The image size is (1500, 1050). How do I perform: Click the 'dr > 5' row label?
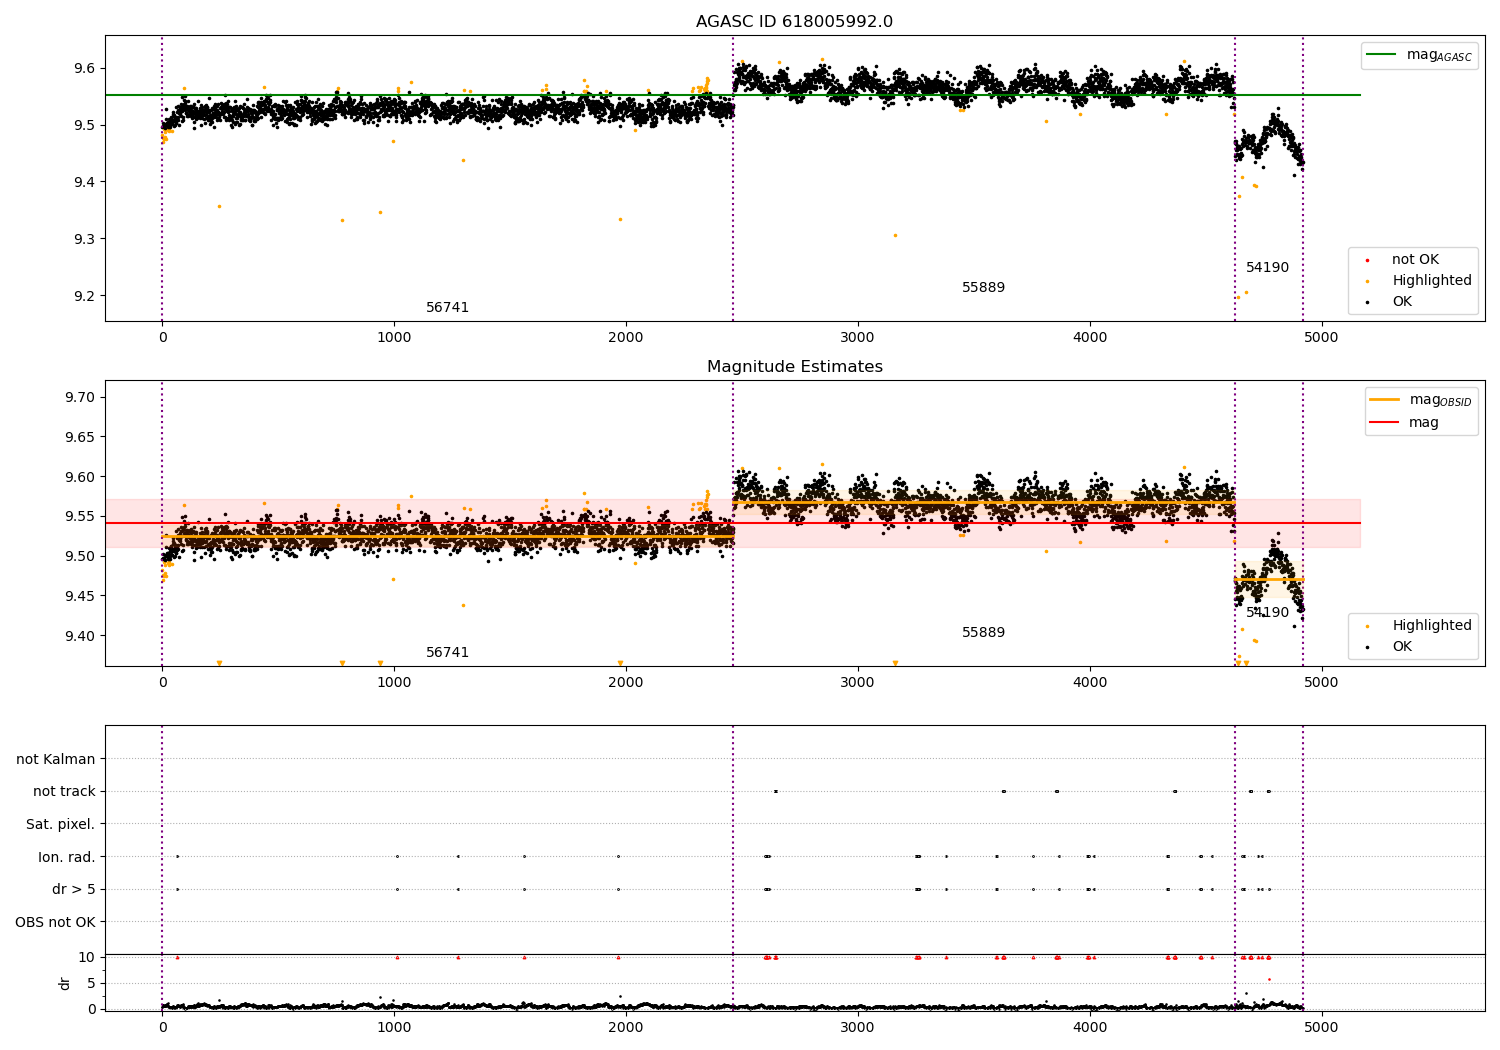pos(74,890)
